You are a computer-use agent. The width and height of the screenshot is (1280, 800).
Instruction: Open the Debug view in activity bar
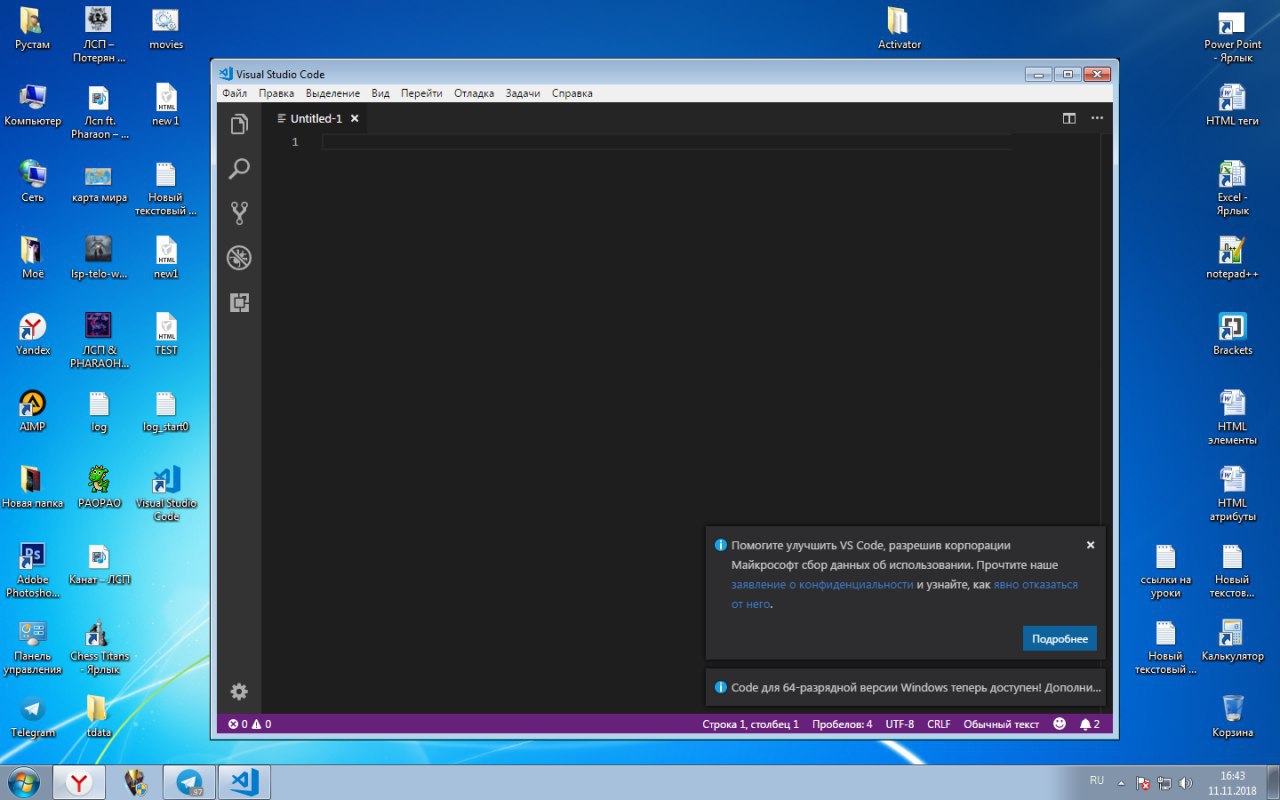click(x=239, y=258)
